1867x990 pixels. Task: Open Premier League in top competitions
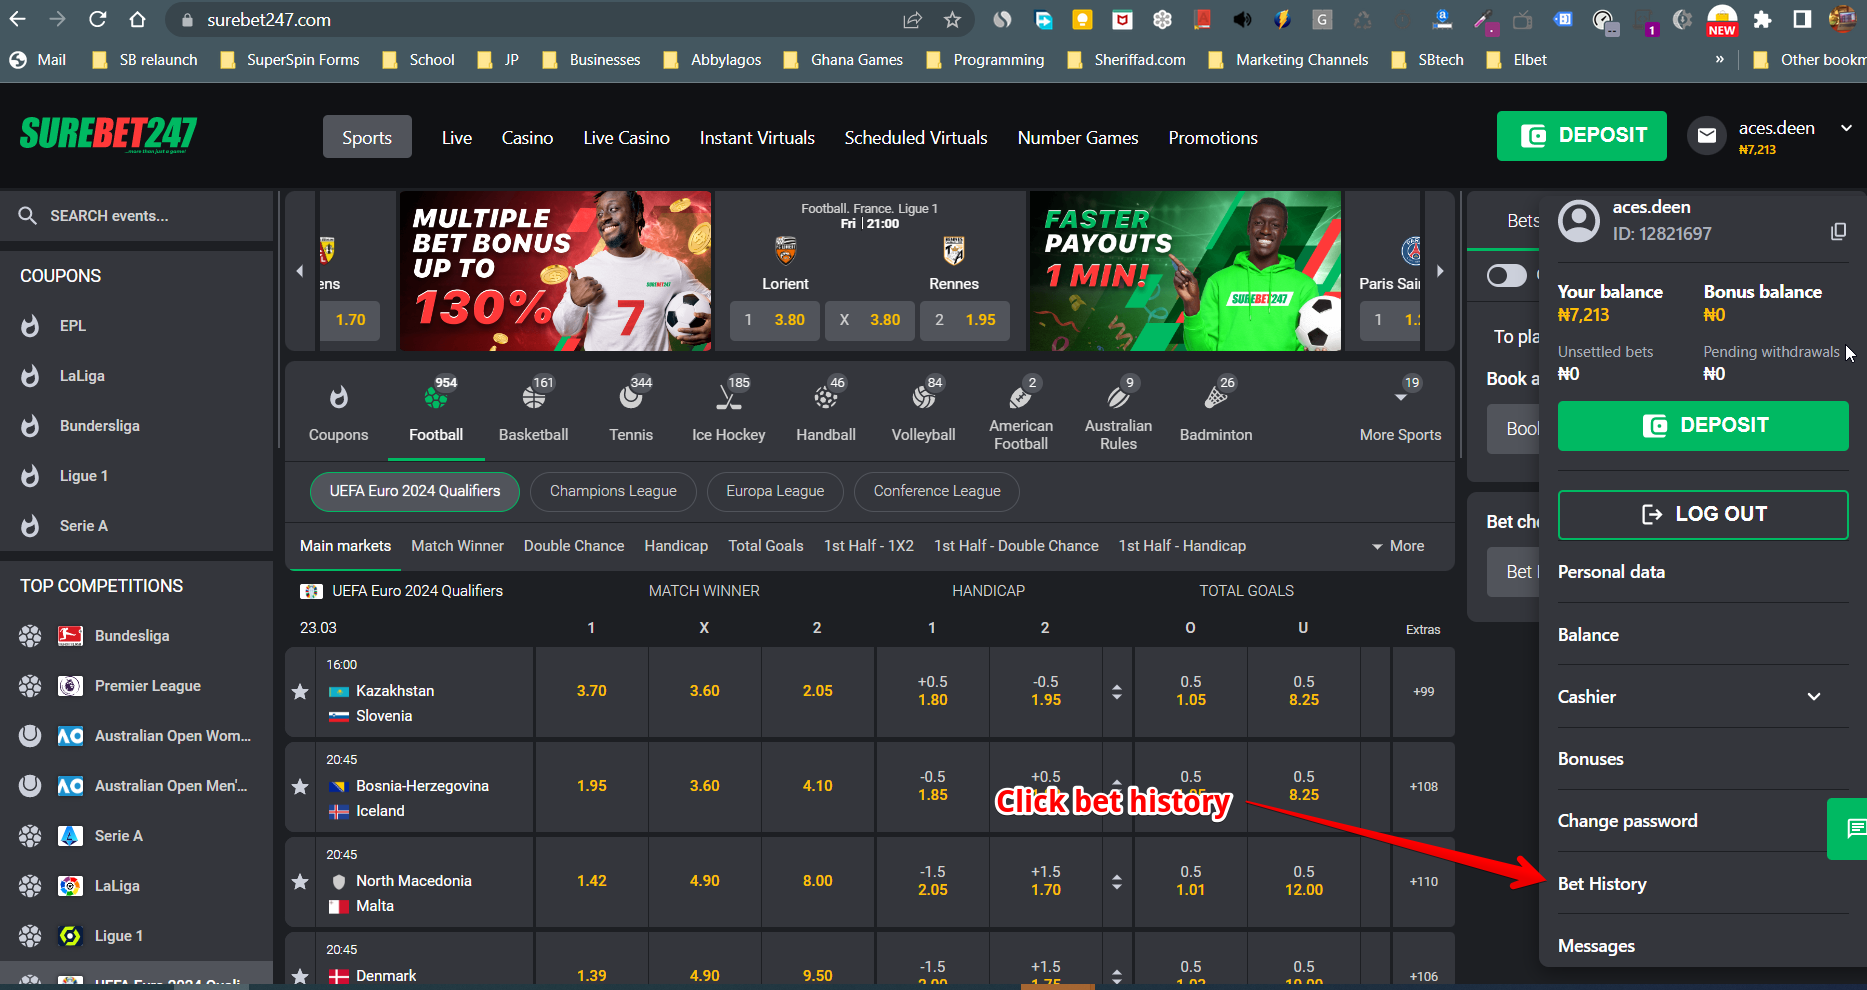(148, 686)
